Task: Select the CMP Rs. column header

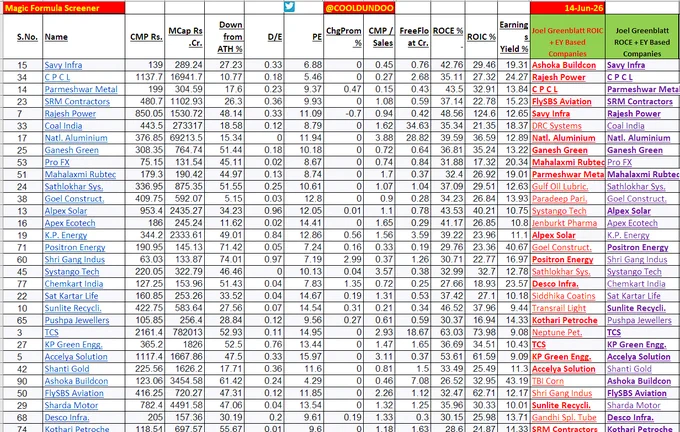Action: tap(145, 37)
